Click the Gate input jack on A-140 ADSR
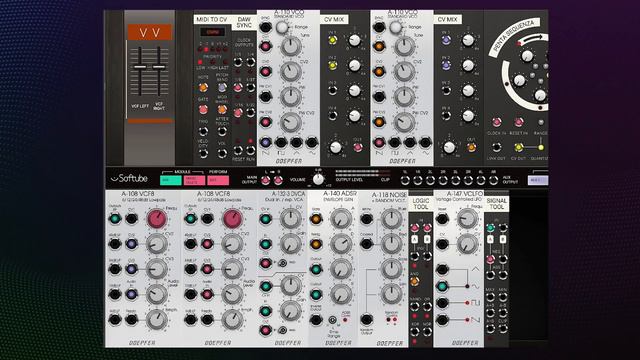 click(x=316, y=219)
